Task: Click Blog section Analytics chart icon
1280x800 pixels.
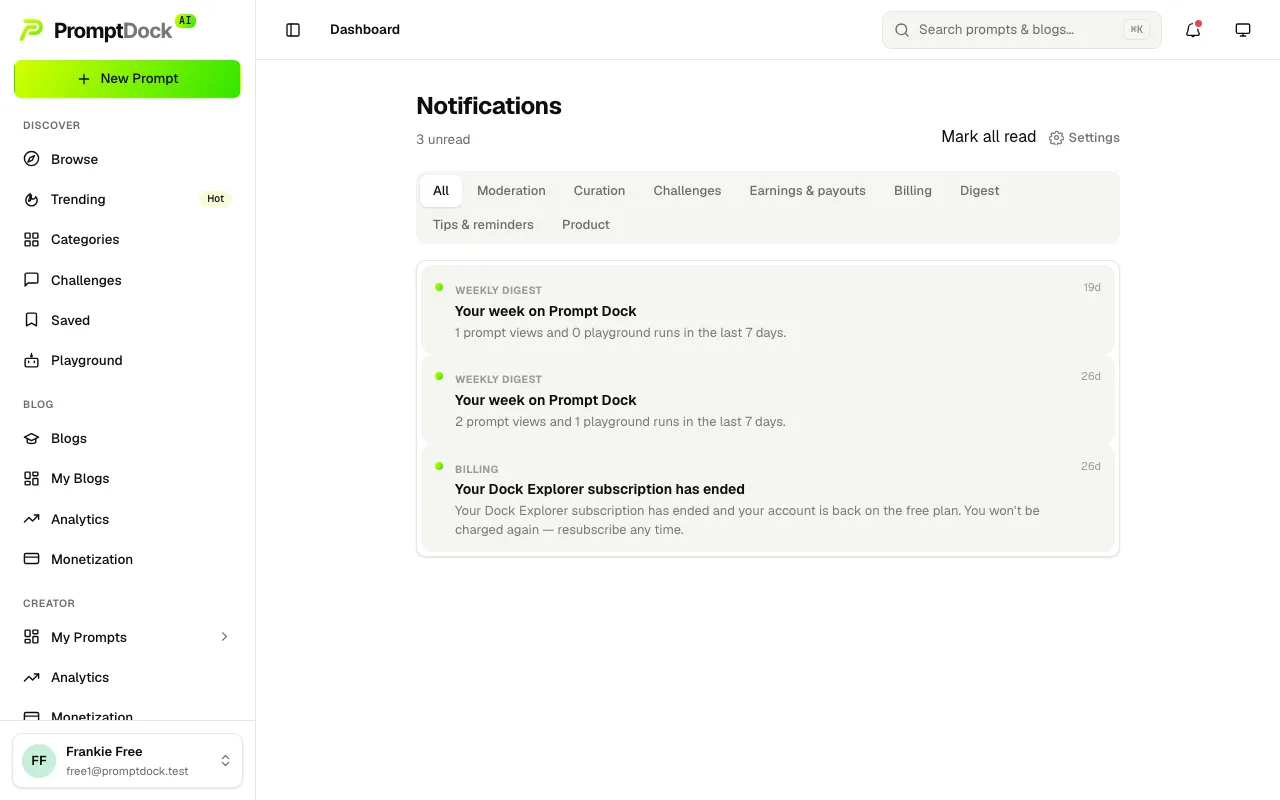Action: (31, 519)
